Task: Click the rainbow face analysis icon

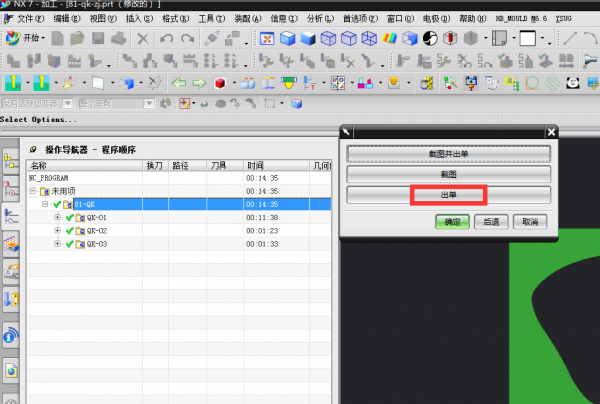Action: coord(390,38)
